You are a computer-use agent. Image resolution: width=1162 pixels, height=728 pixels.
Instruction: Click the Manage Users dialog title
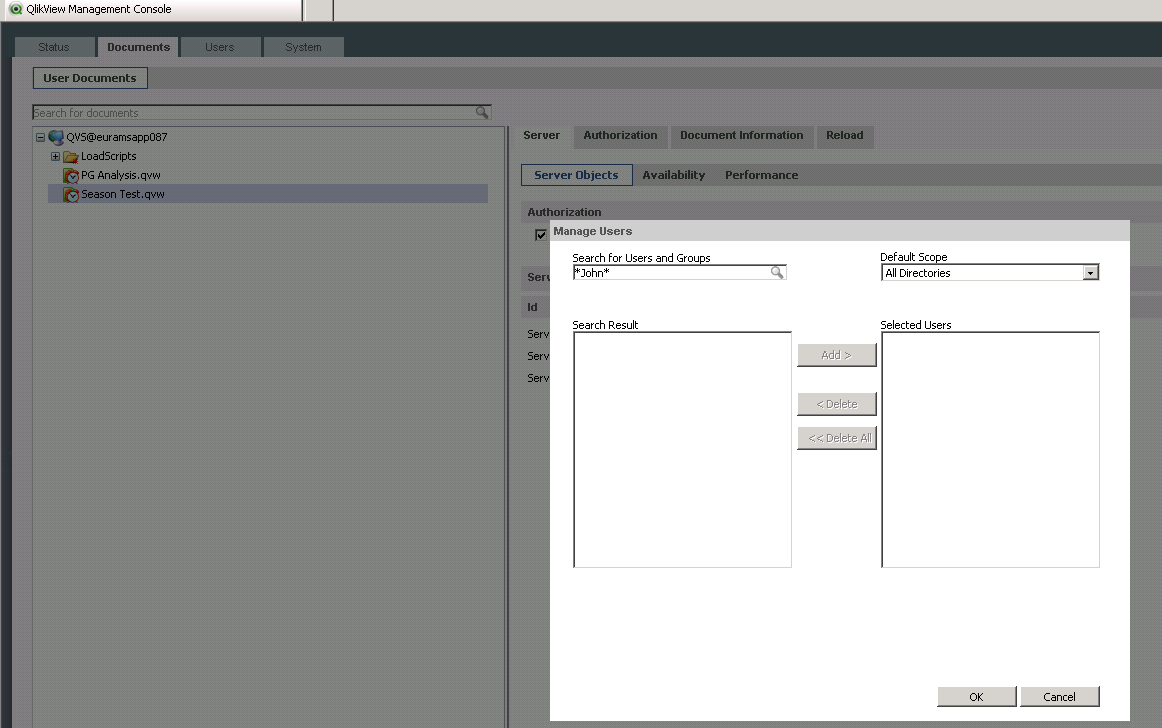pos(593,231)
